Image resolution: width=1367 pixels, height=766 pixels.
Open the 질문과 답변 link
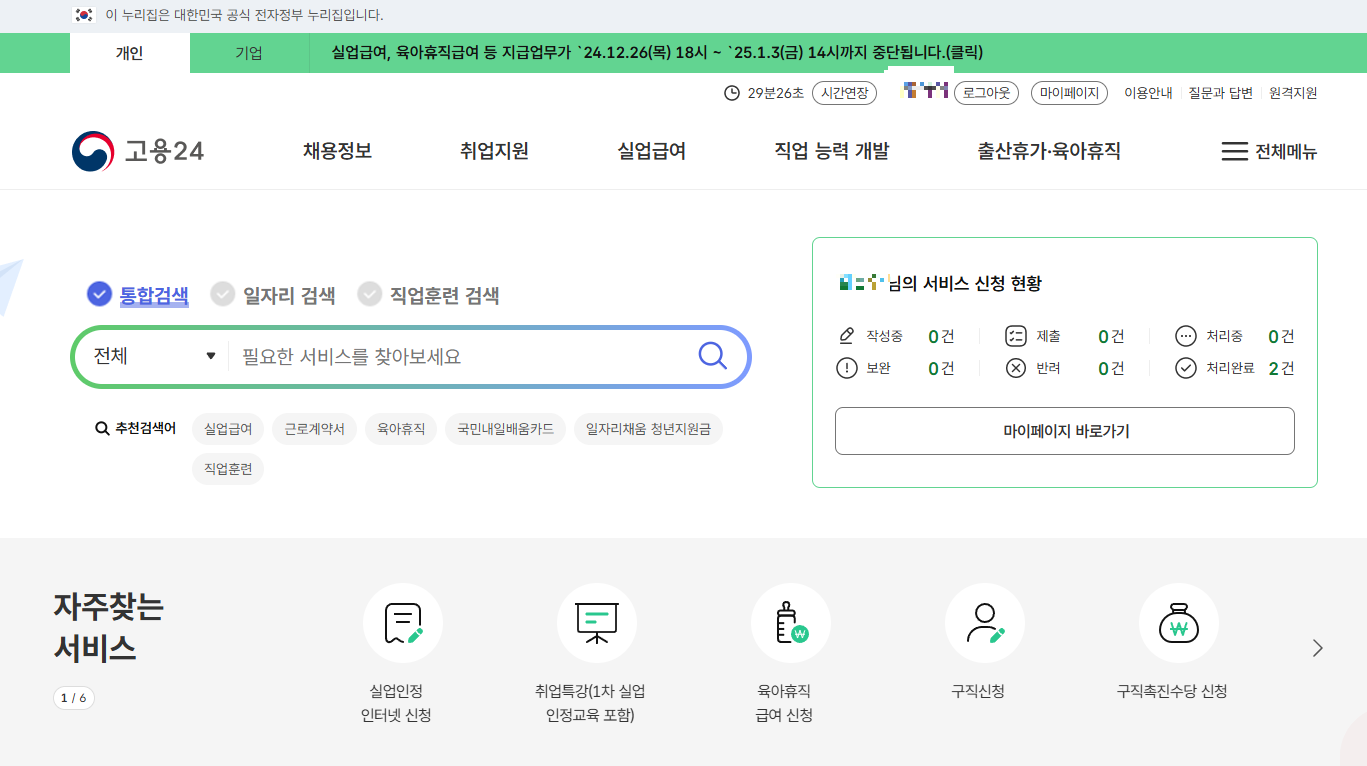(x=1220, y=93)
